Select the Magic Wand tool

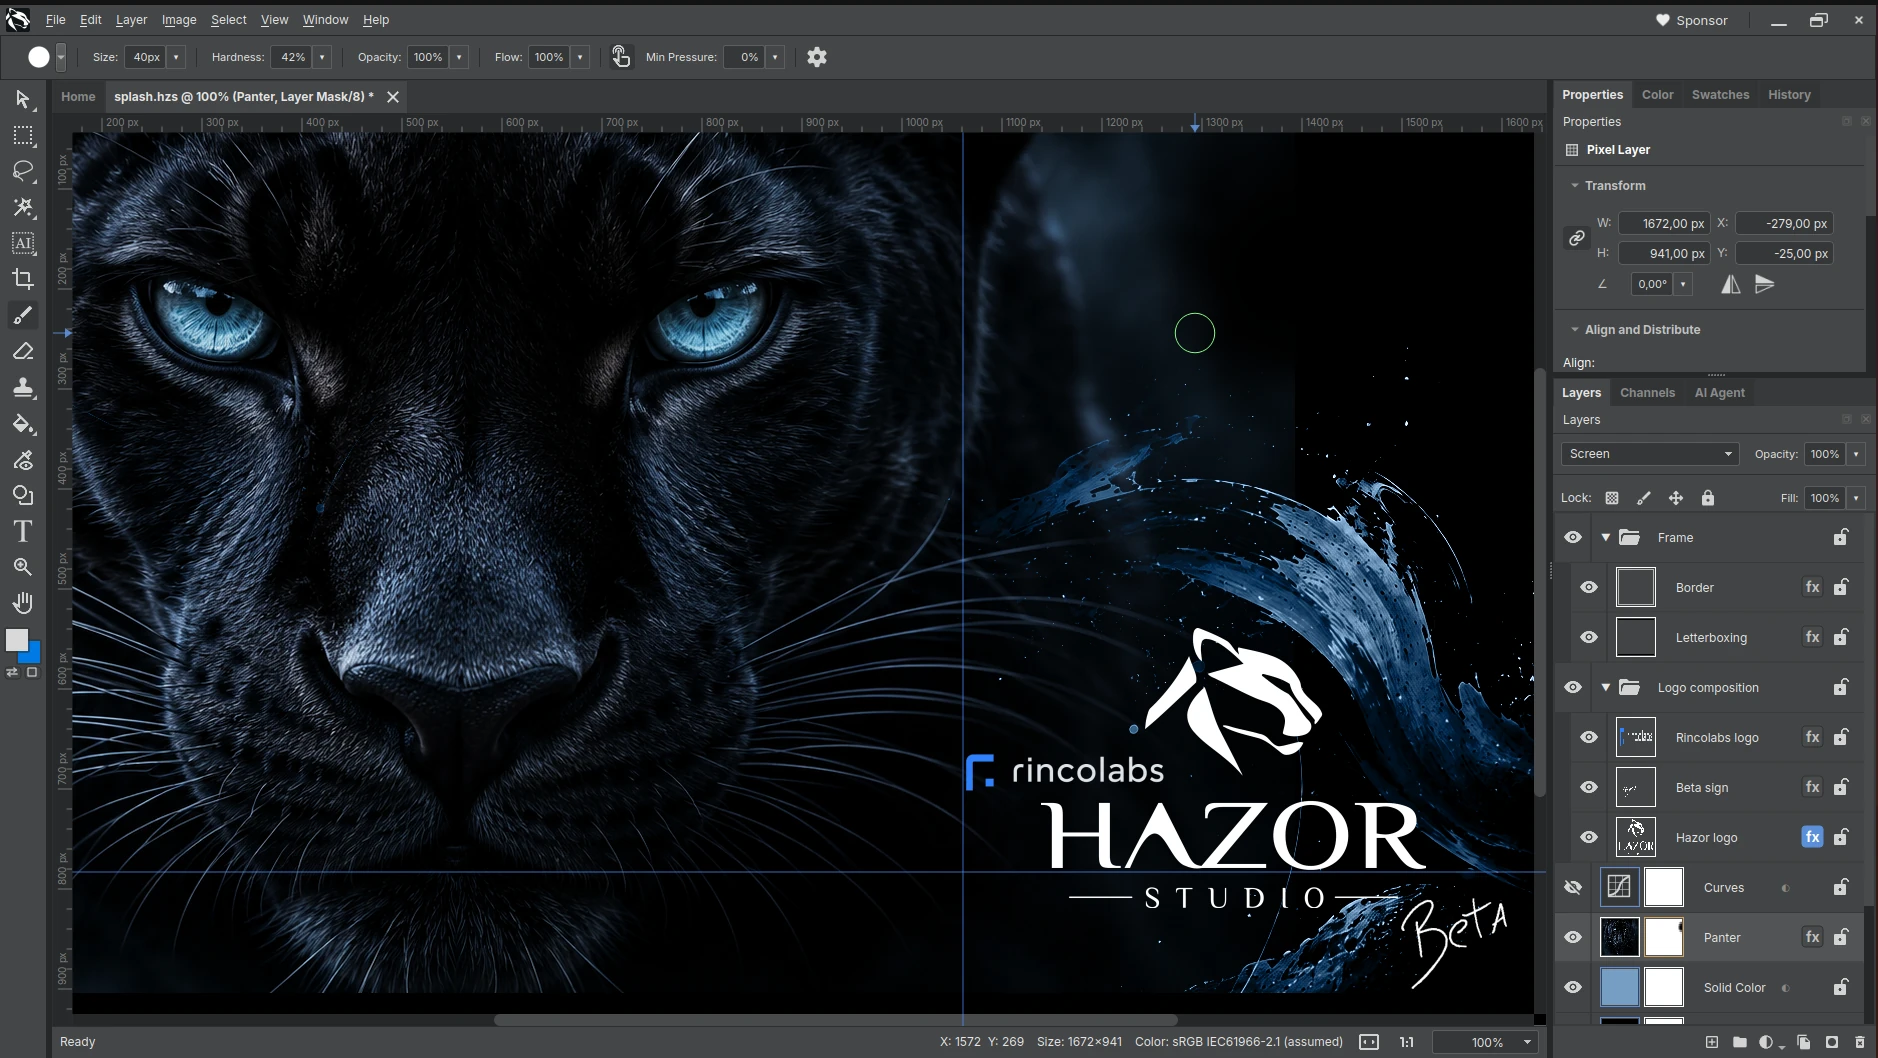click(23, 207)
